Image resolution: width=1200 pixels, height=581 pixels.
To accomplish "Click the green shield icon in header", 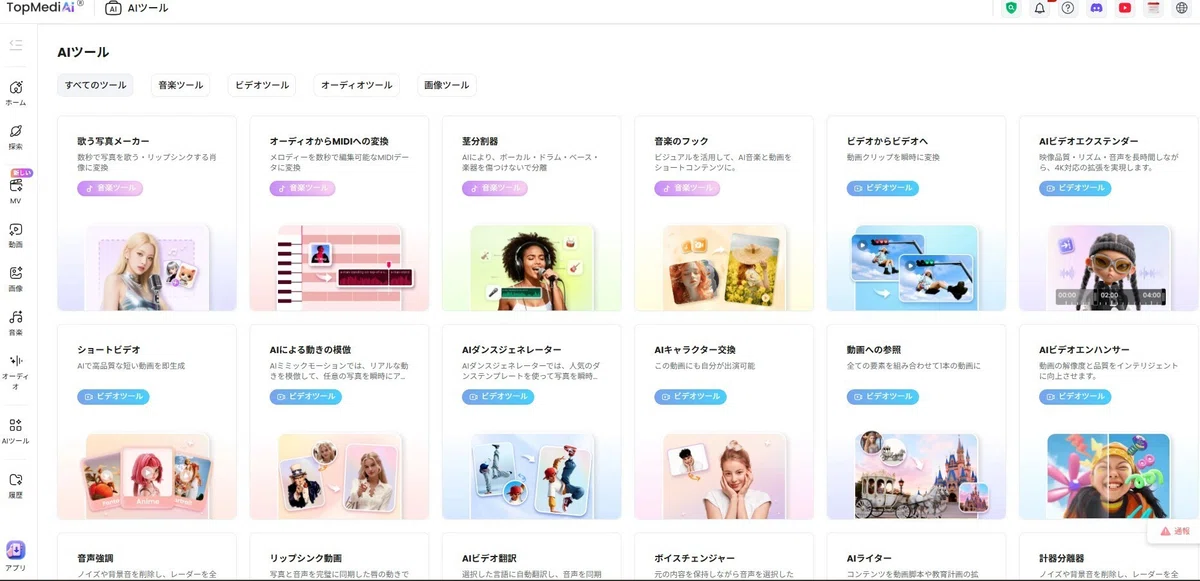I will pyautogui.click(x=1011, y=8).
